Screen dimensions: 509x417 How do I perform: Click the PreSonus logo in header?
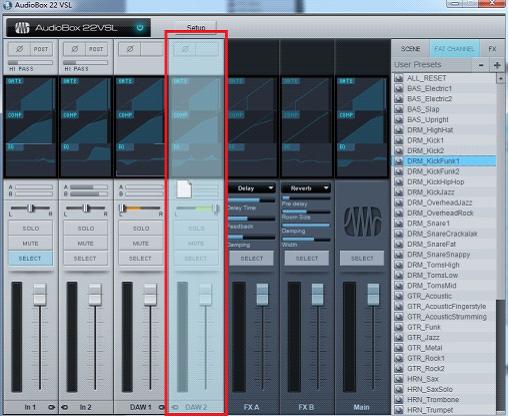tap(22, 28)
